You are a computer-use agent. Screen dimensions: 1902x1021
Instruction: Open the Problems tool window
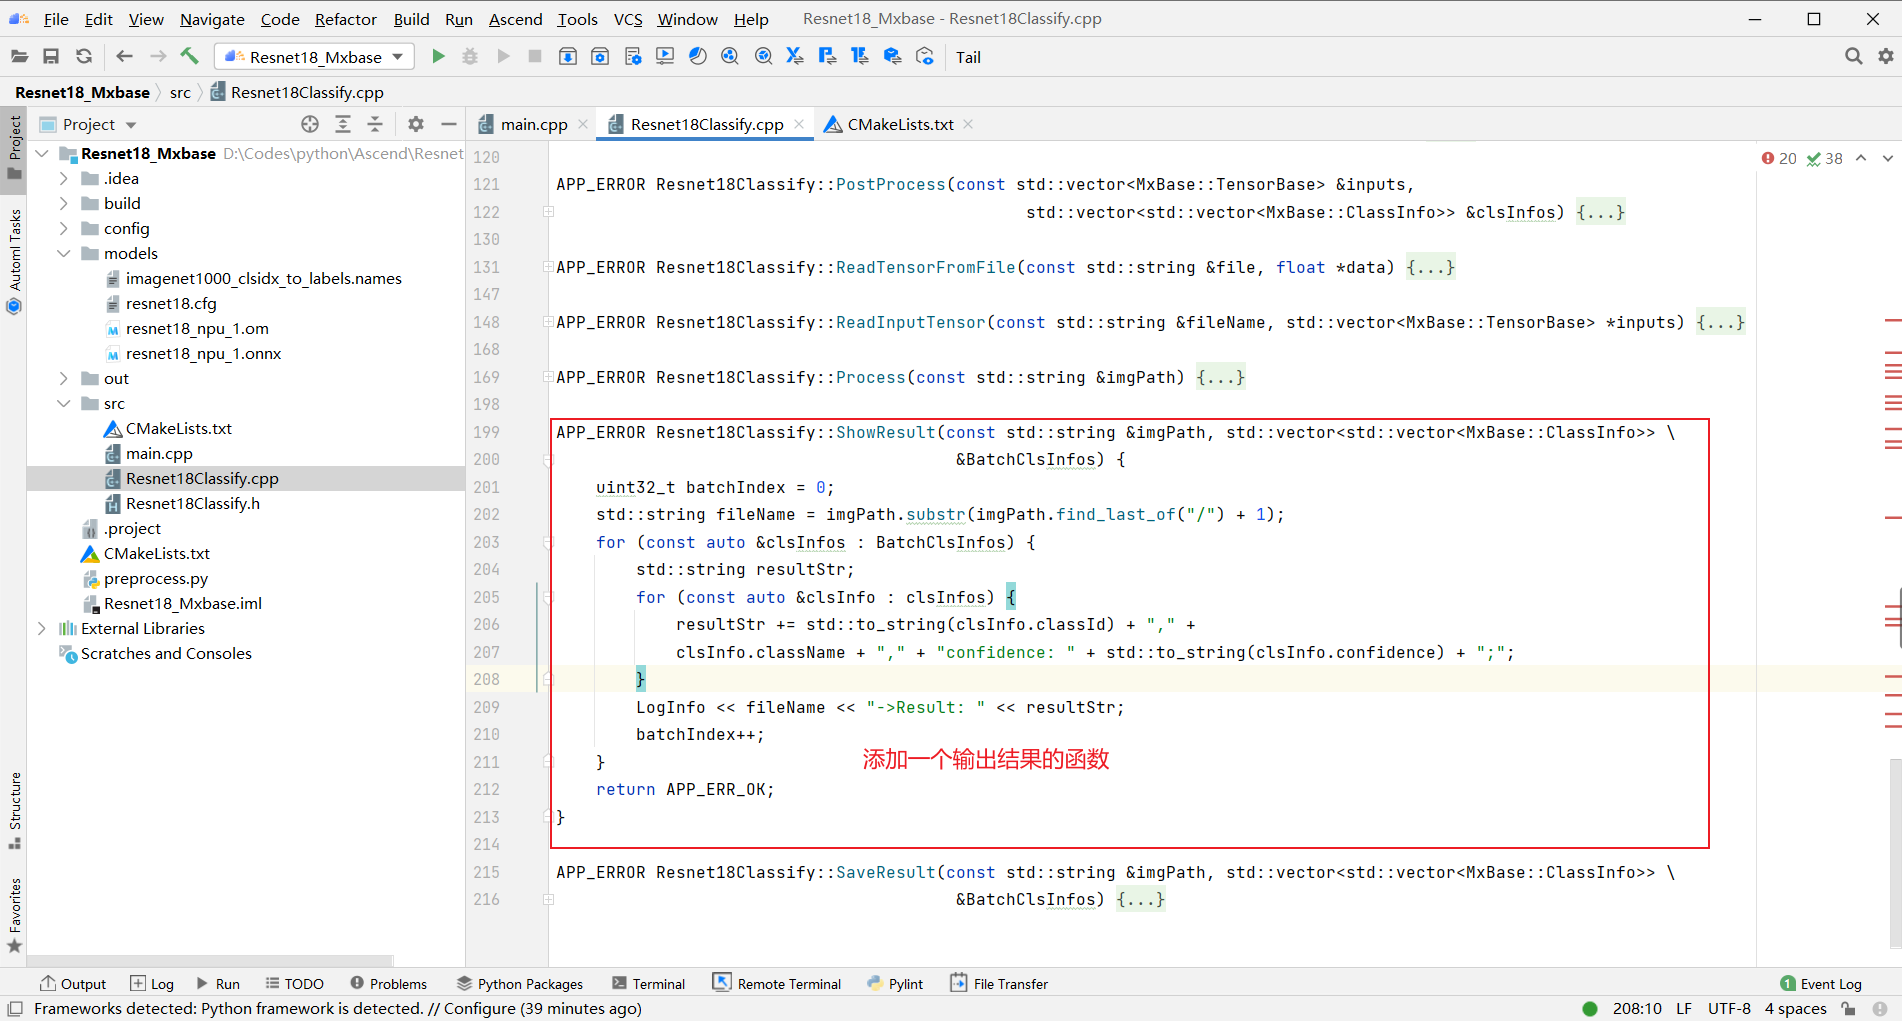pos(388,984)
